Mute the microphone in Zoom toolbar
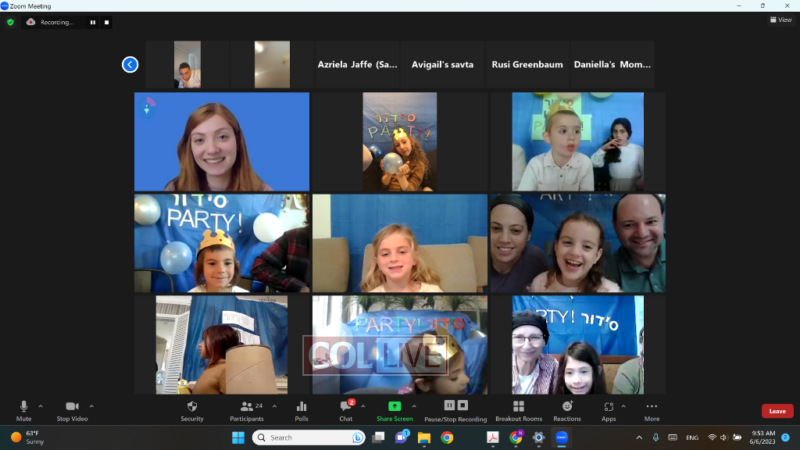The image size is (800, 450). 23,409
